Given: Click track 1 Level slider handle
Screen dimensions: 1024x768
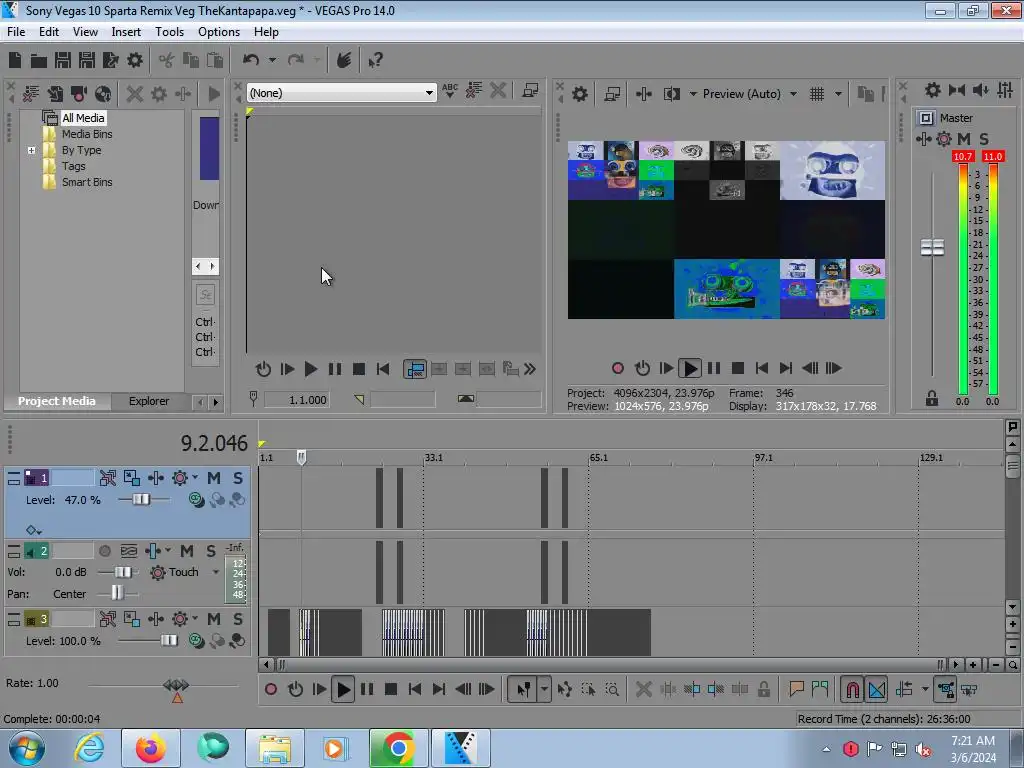Looking at the screenshot, I should (x=140, y=500).
